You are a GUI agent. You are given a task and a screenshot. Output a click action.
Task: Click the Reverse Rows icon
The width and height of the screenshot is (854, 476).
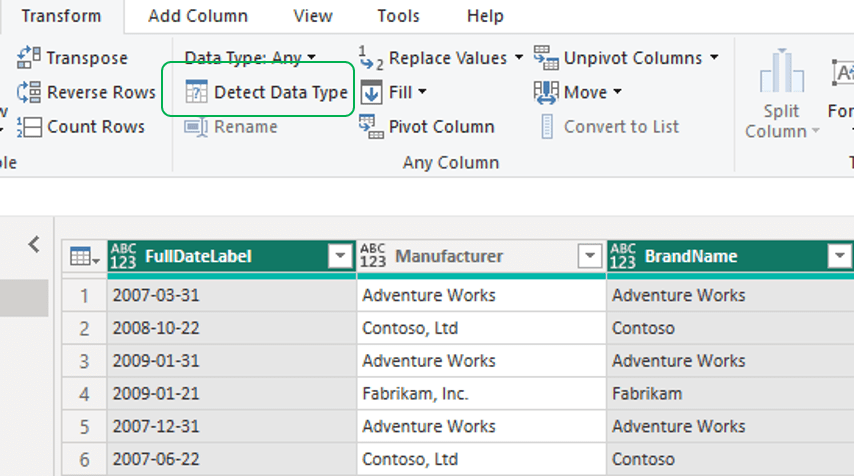pyautogui.click(x=29, y=92)
